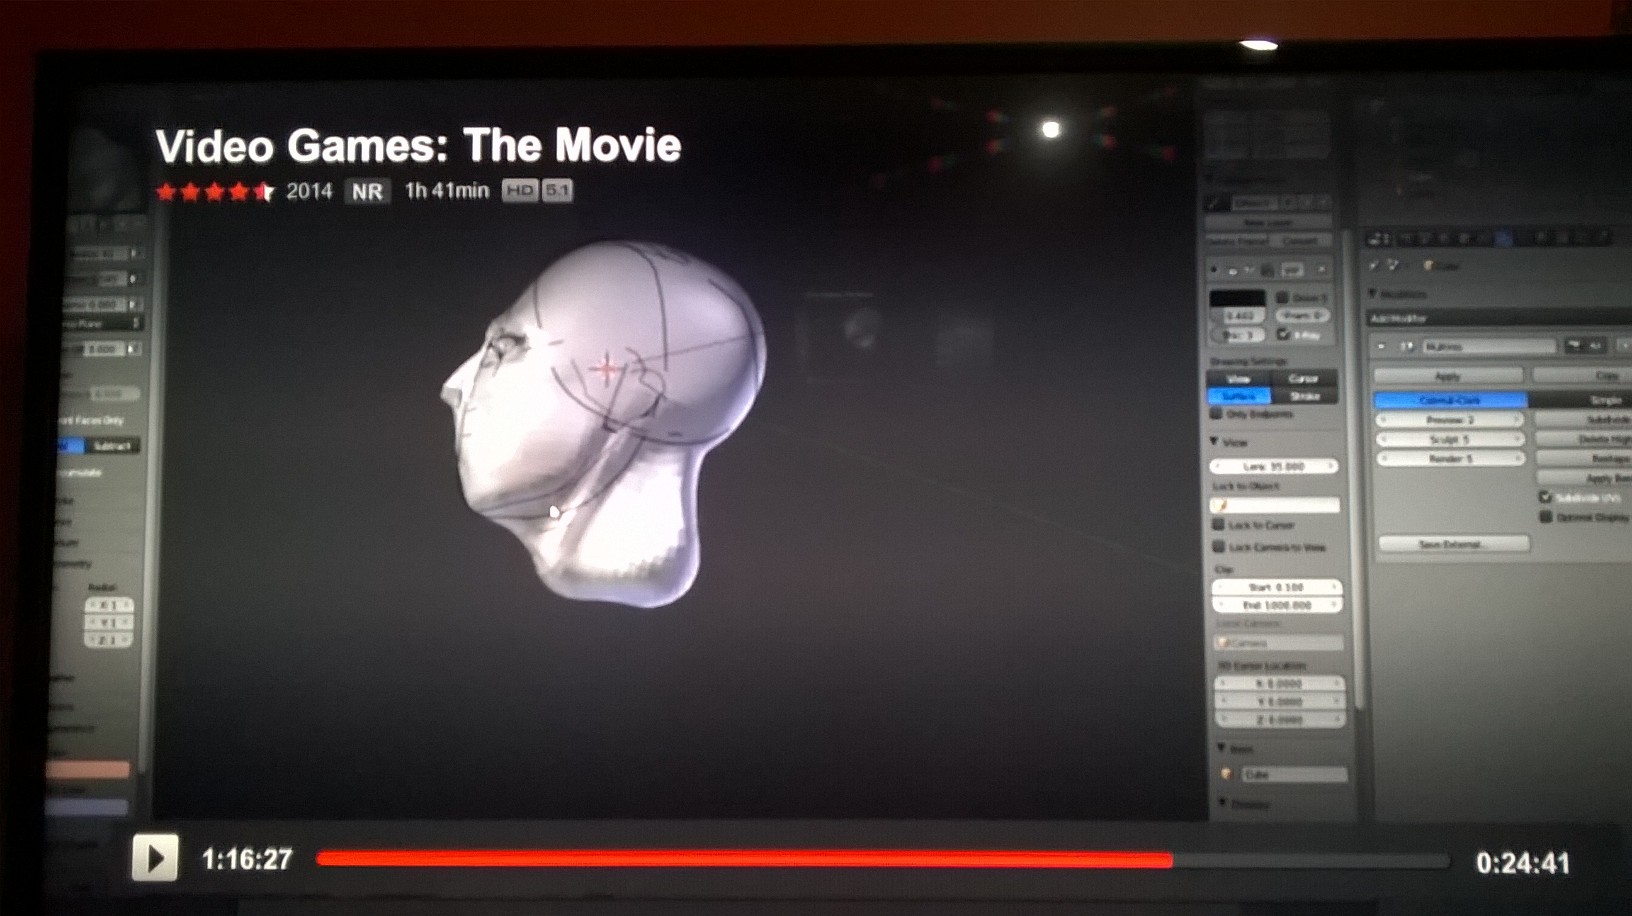Screen dimensions: 1632x916
Task: Click the 3D Cursor Y location field
Action: pyautogui.click(x=1279, y=701)
